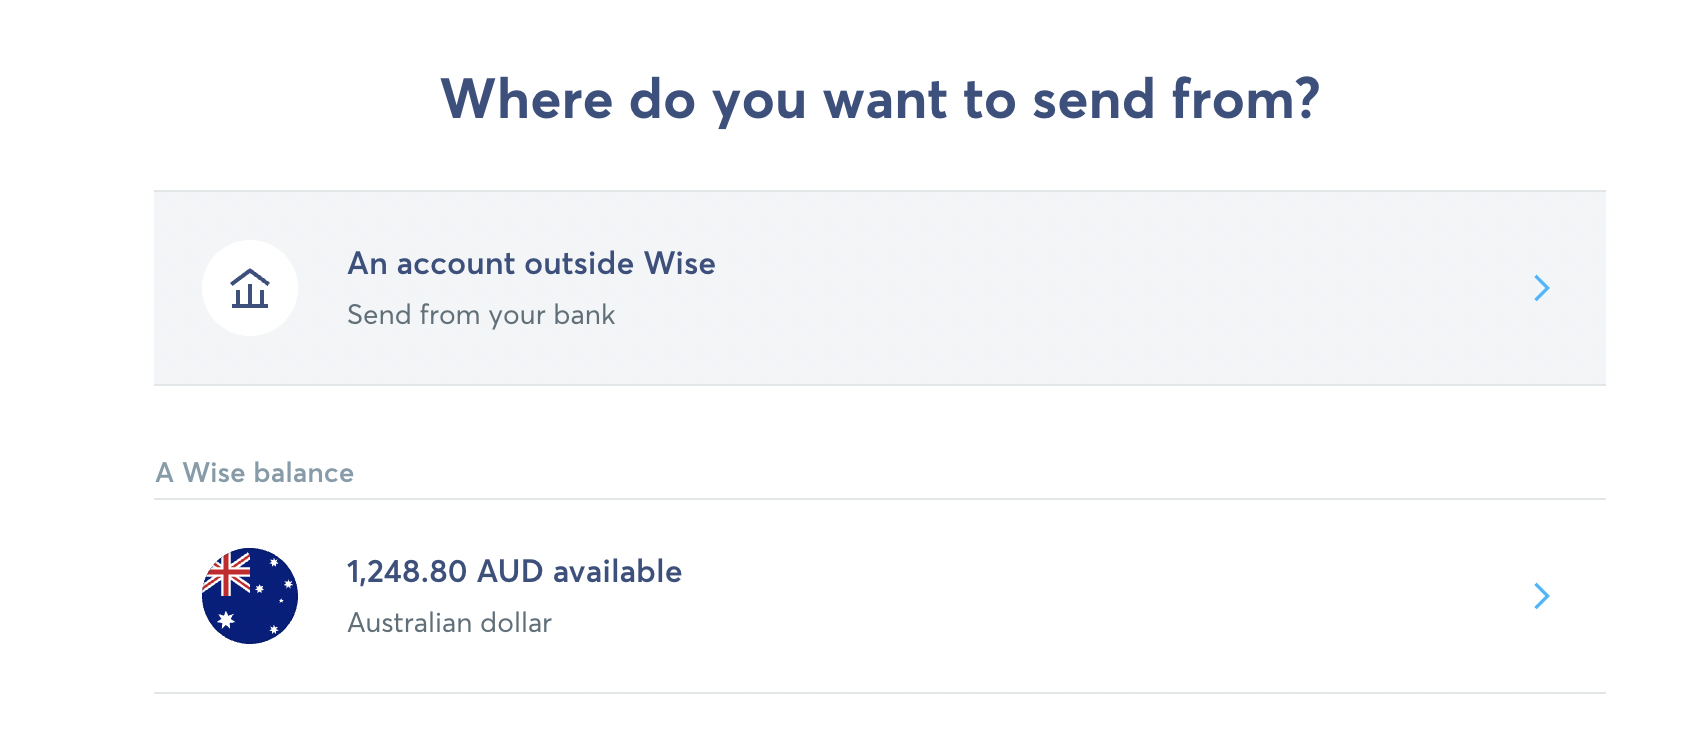Click the word "bank" in the subtitle
The width and height of the screenshot is (1684, 746).
584,315
